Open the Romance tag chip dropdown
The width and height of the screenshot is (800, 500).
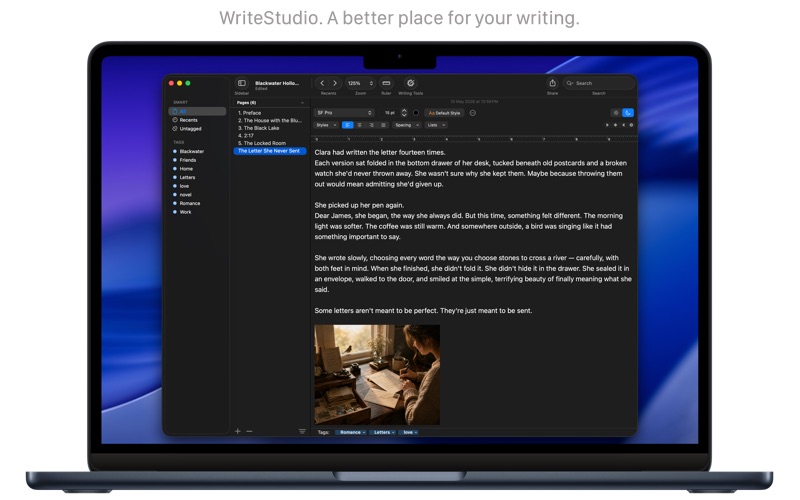pyautogui.click(x=351, y=432)
